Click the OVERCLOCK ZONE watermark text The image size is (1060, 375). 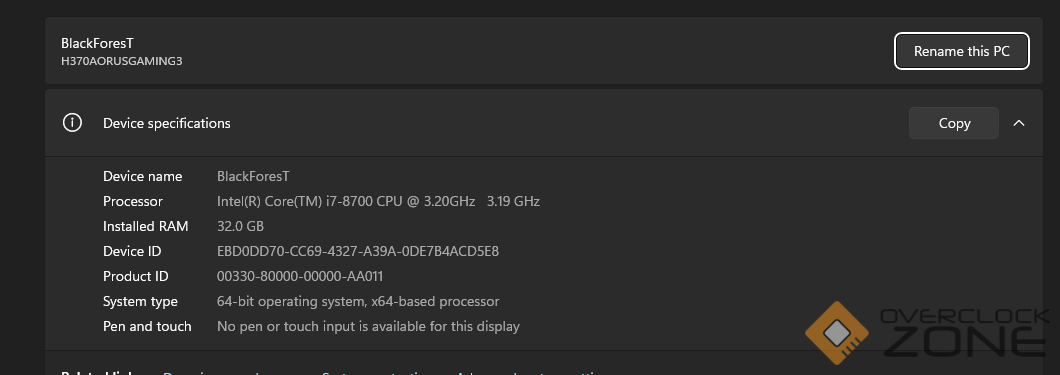pos(964,332)
